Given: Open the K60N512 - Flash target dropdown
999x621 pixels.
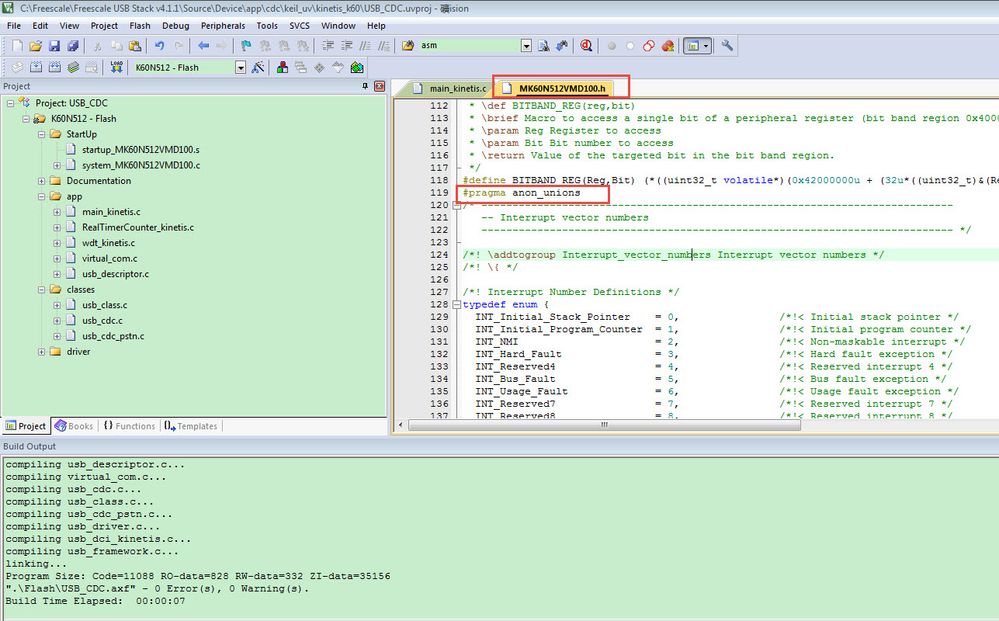Looking at the screenshot, I should click(x=240, y=68).
